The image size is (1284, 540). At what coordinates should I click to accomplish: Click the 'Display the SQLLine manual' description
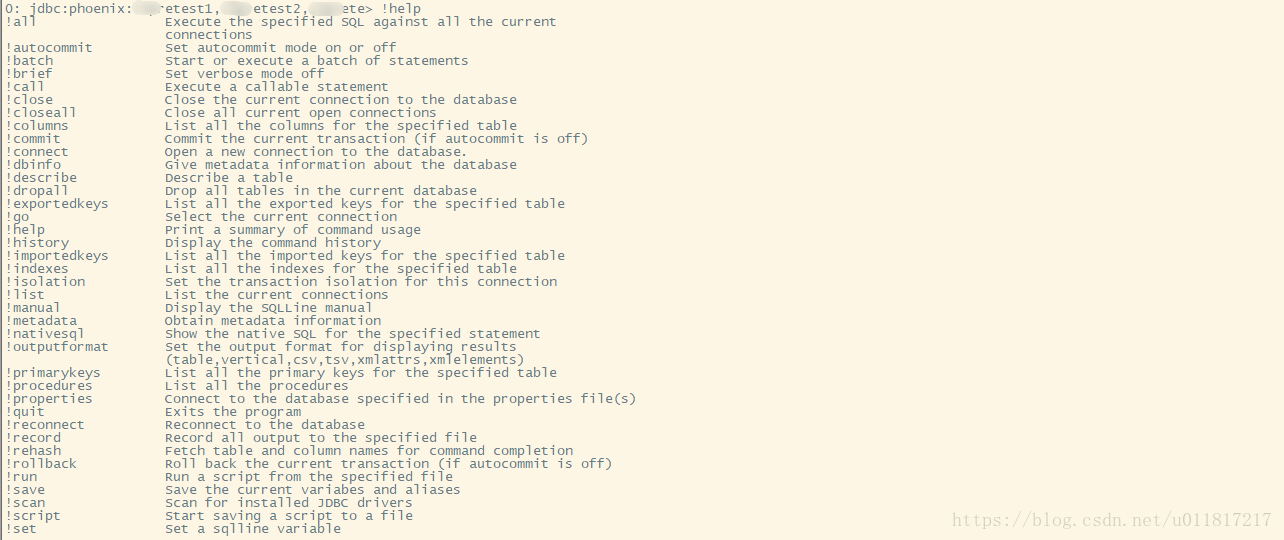[269, 307]
